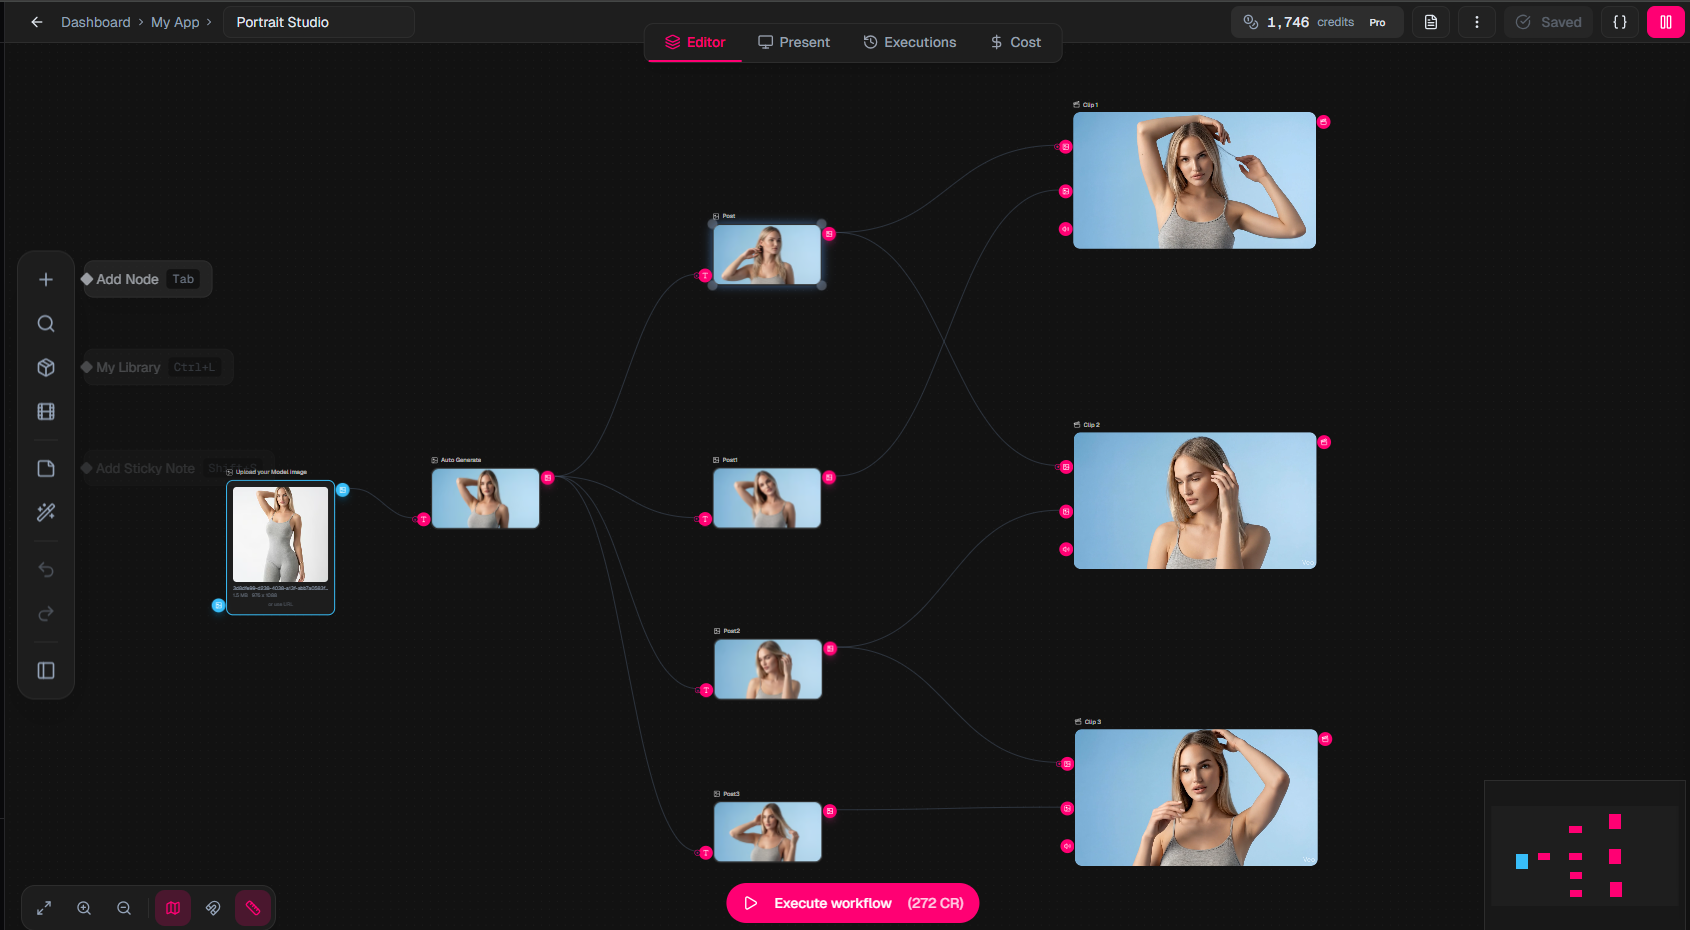The width and height of the screenshot is (1690, 930).
Task: Click the Add Node plus icon
Action: click(x=46, y=280)
